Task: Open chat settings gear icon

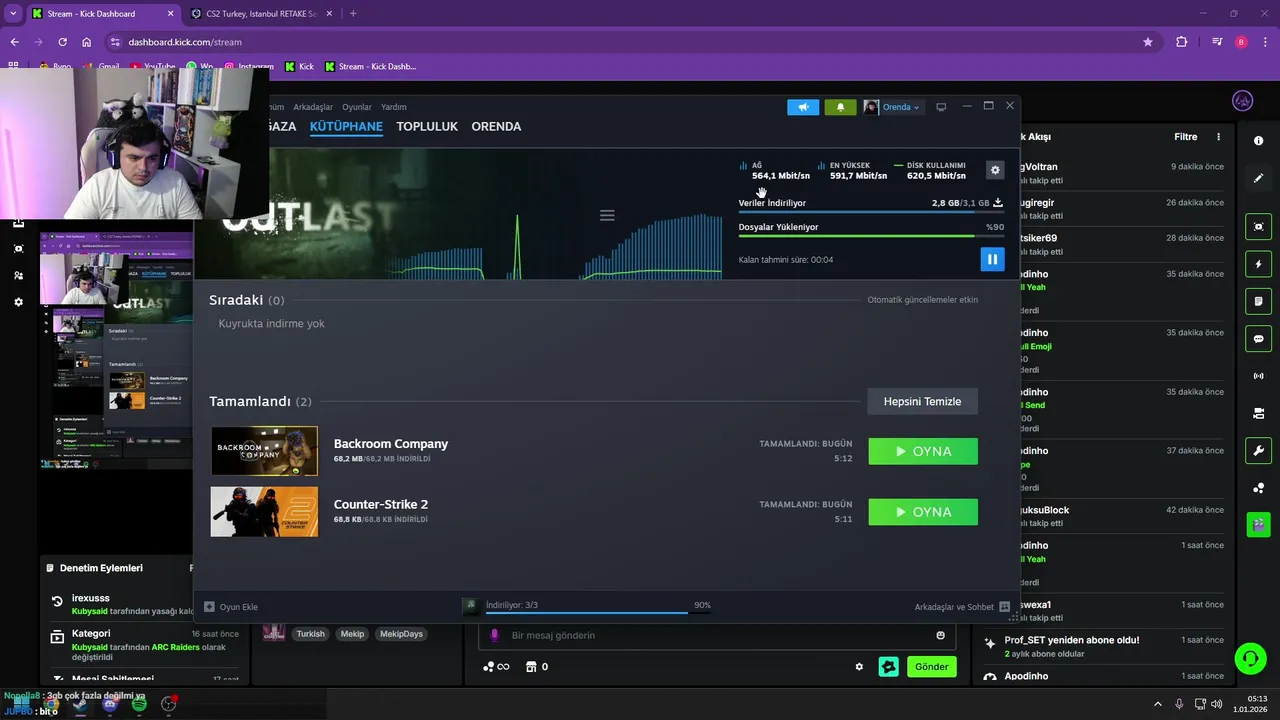Action: (859, 667)
